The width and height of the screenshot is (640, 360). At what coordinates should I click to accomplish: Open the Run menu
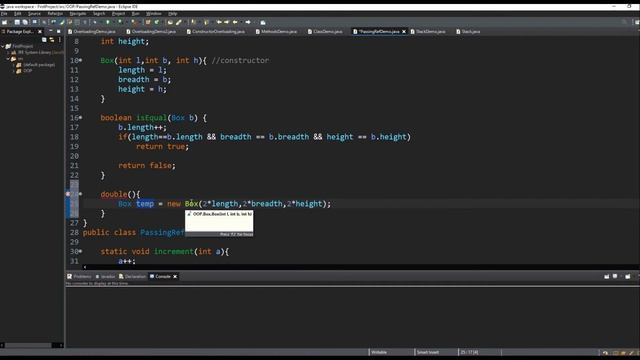coord(136,13)
